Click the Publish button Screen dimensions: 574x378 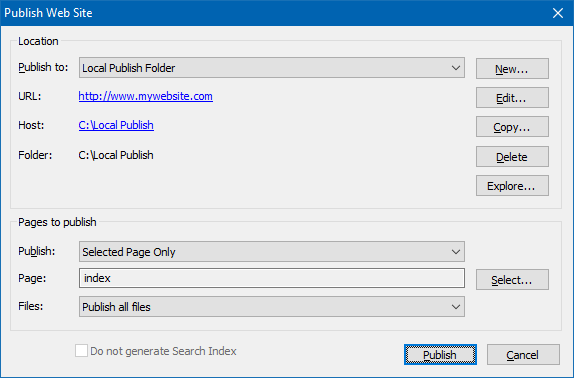[x=440, y=355]
